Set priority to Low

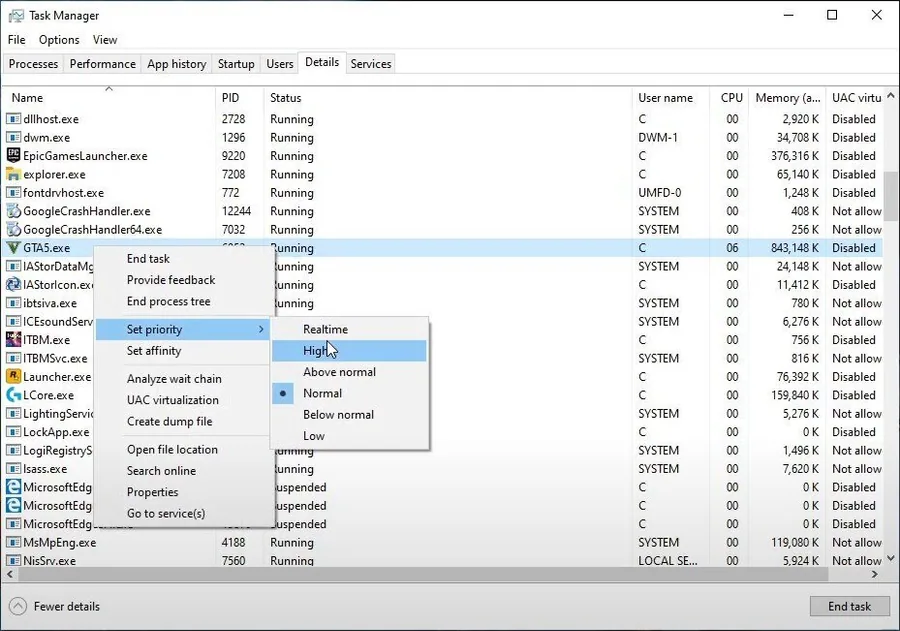pyautogui.click(x=350, y=436)
